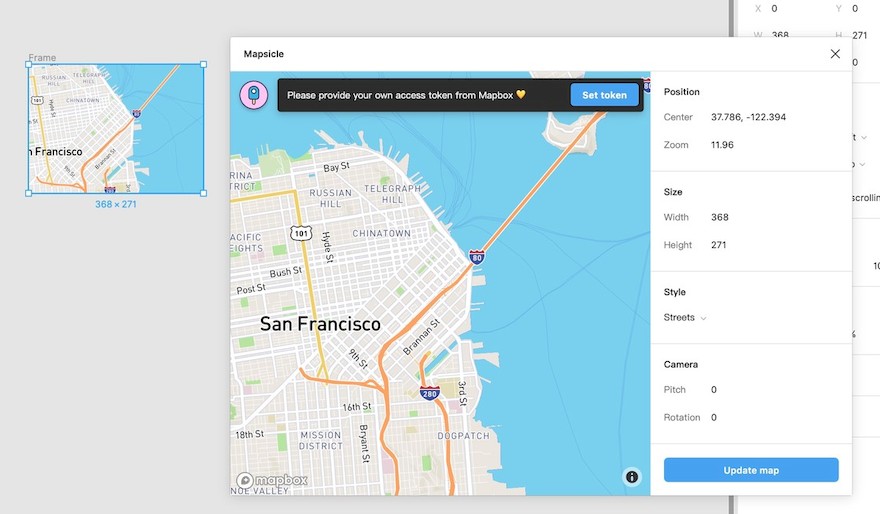Click the Bryant St street label
This screenshot has height=514, width=880.
coord(365,443)
